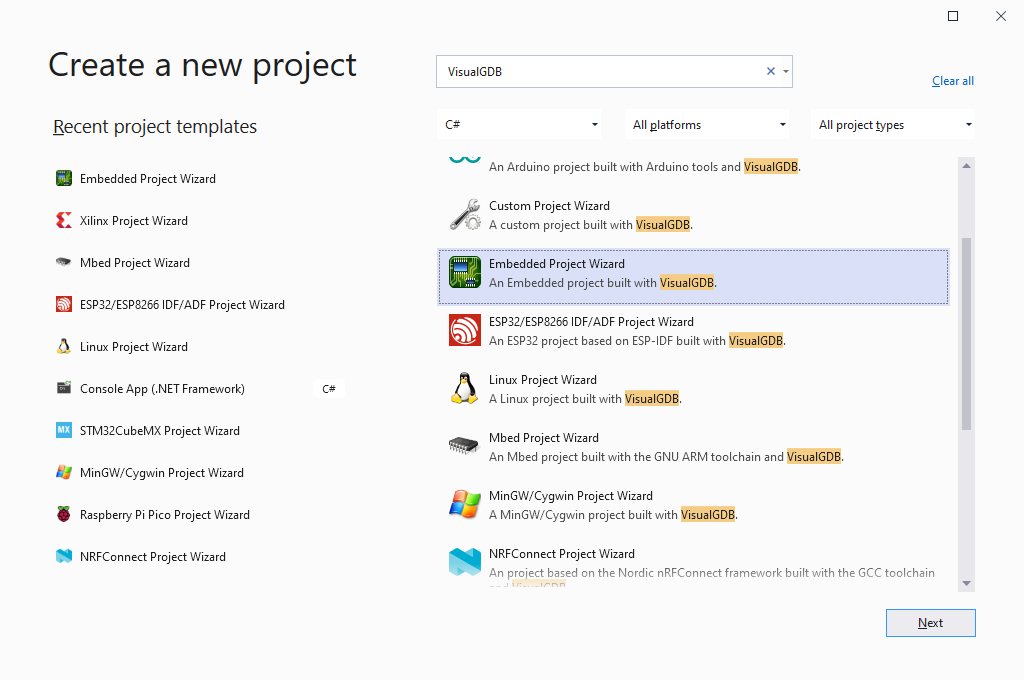
Task: Open the All project types dropdown
Action: [894, 125]
